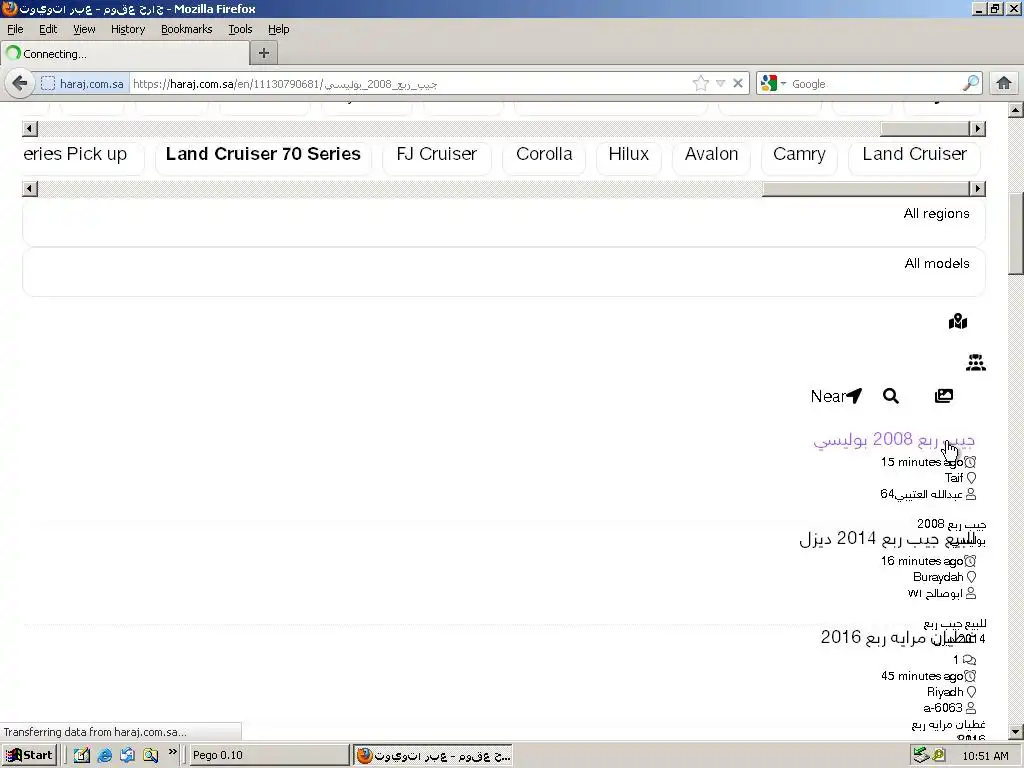Open the Outlook Express quick launch icon
The image size is (1024, 768).
point(127,755)
